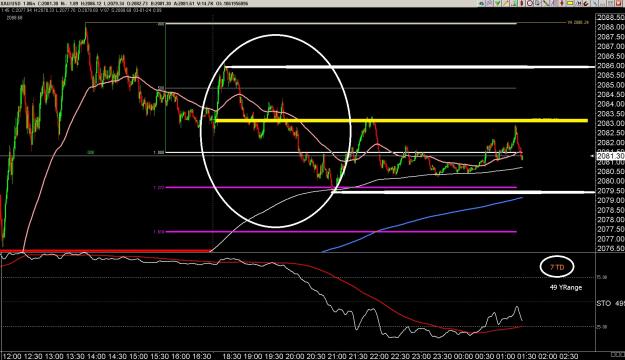The image size is (625, 360).
Task: Select the yellow diagonal line drawing tool
Action: pos(505,3)
